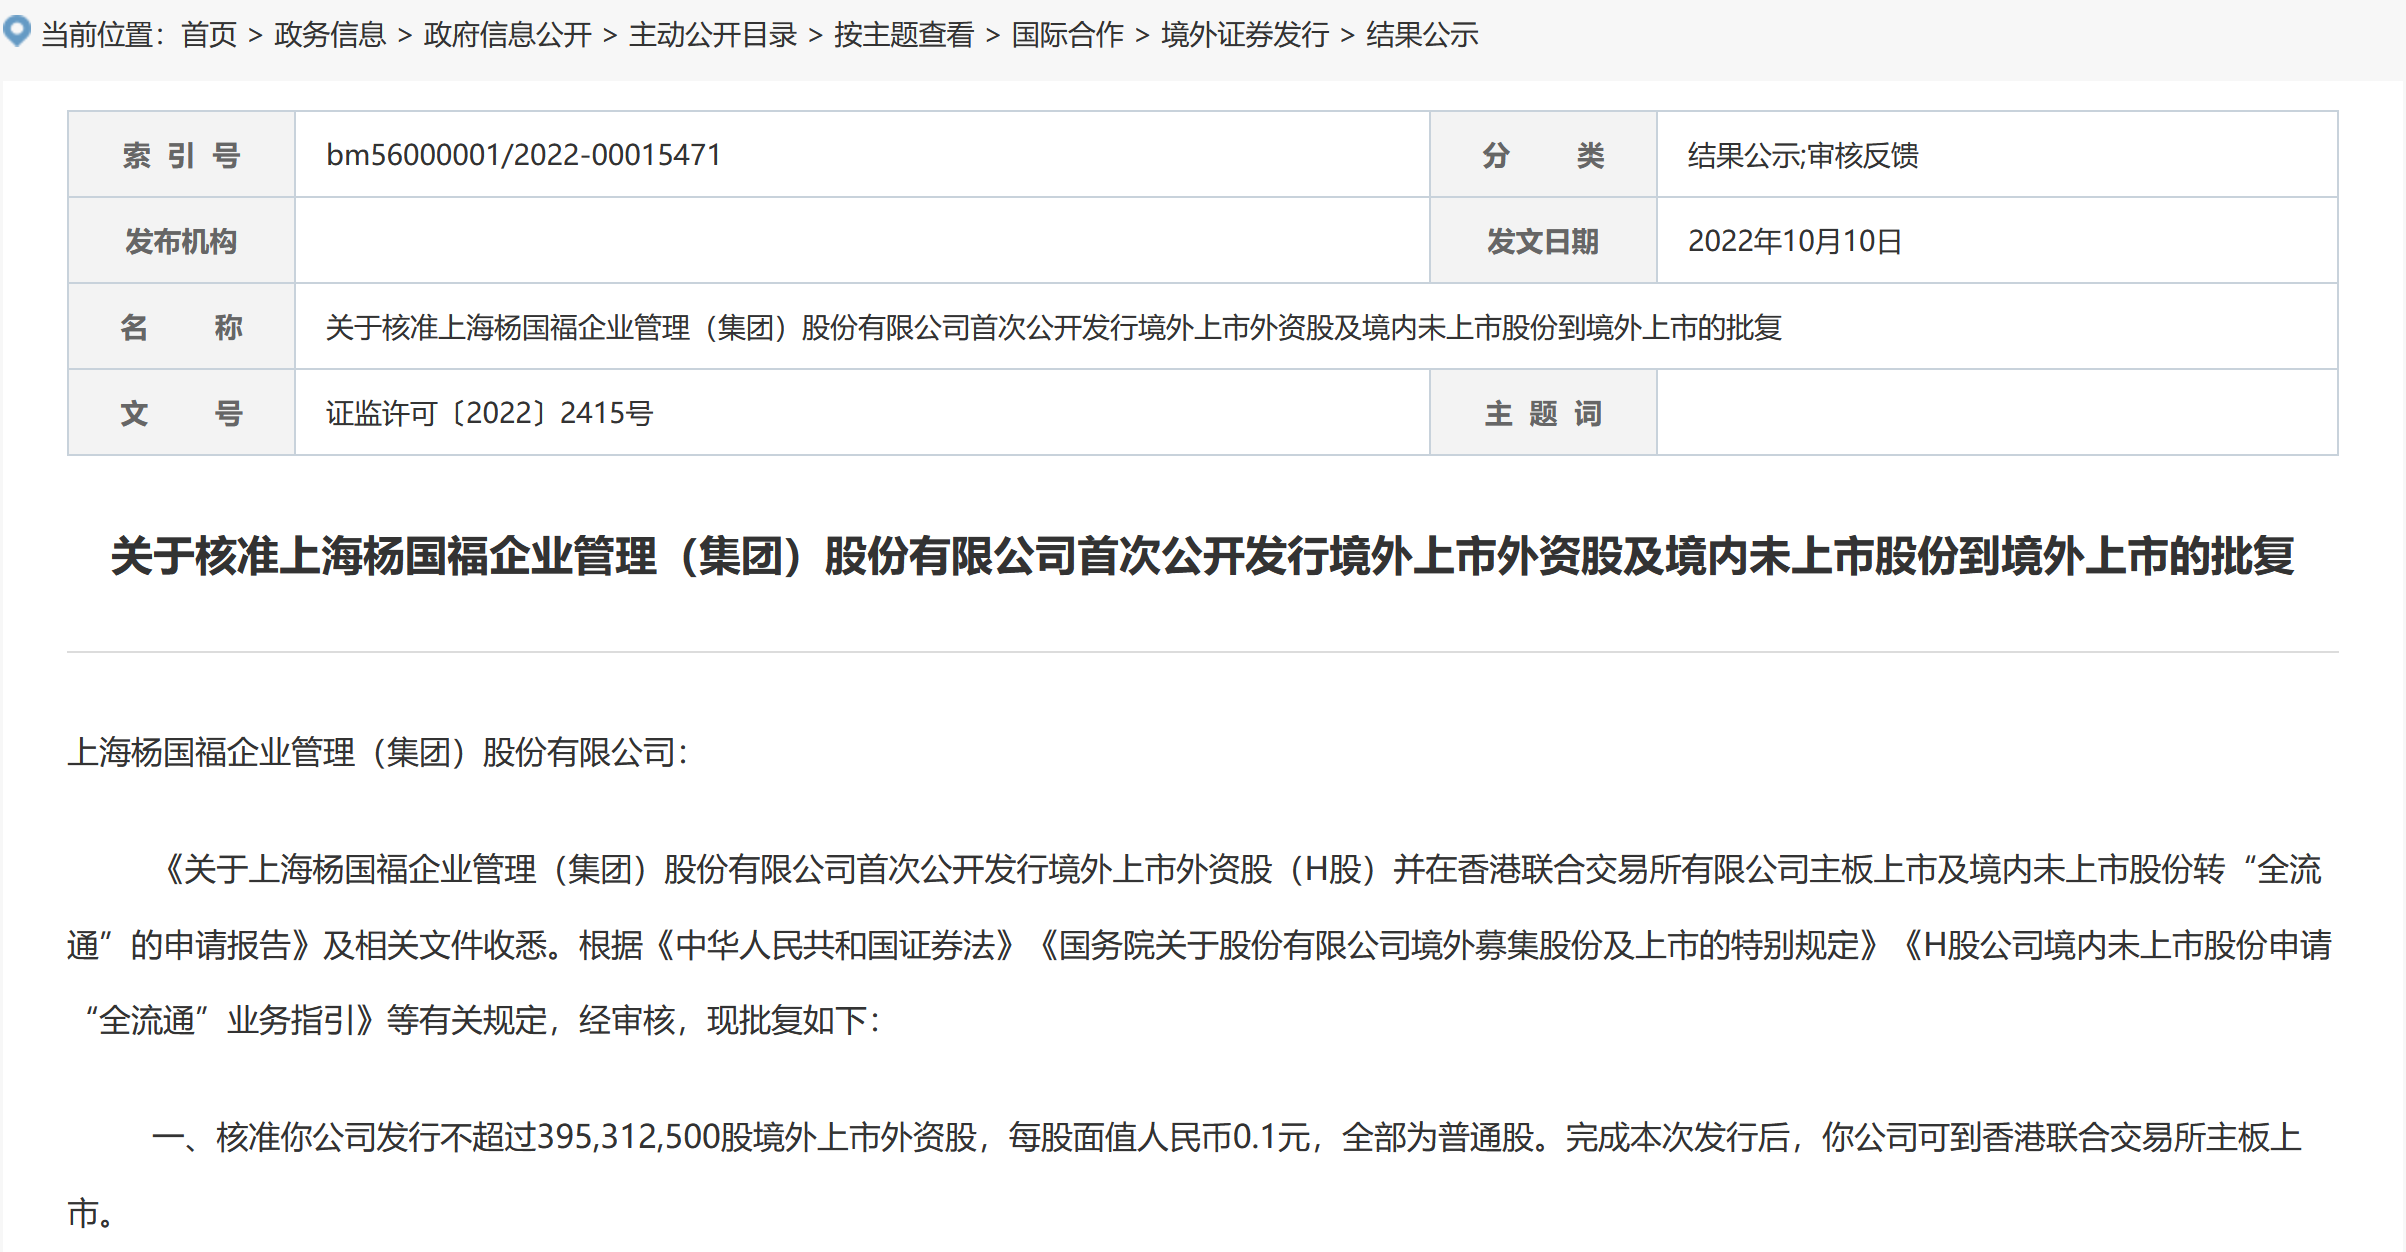Go to the 政务信息 breadcrumb
Screen dimensions: 2406x1252
coord(330,35)
